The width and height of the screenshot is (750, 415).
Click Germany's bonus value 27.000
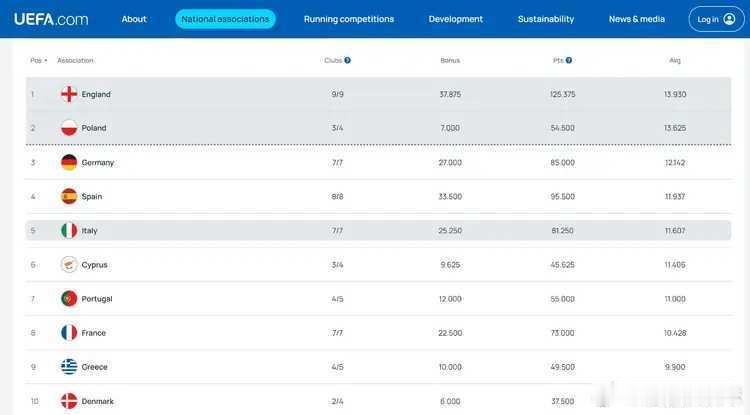pyautogui.click(x=450, y=163)
